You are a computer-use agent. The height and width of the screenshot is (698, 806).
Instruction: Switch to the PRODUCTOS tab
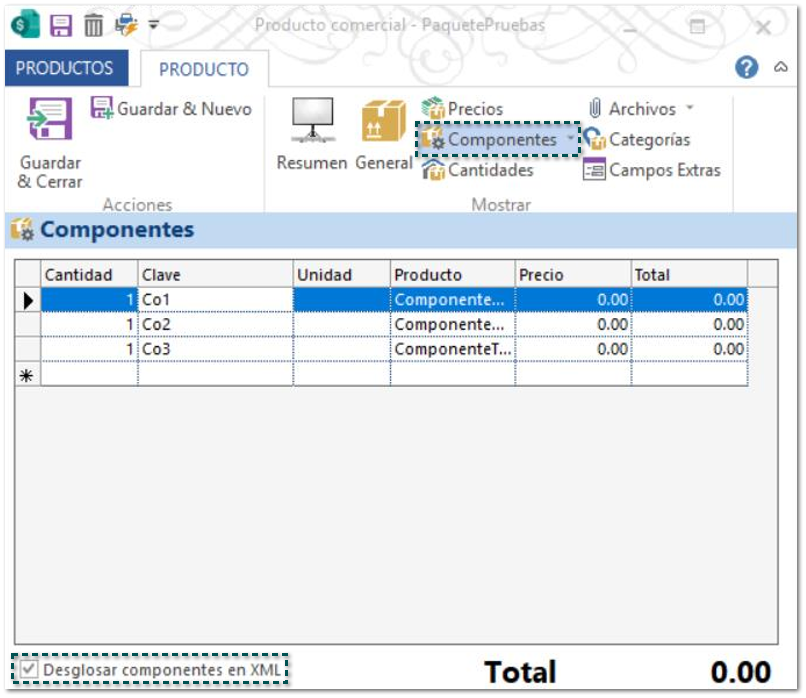pos(65,68)
